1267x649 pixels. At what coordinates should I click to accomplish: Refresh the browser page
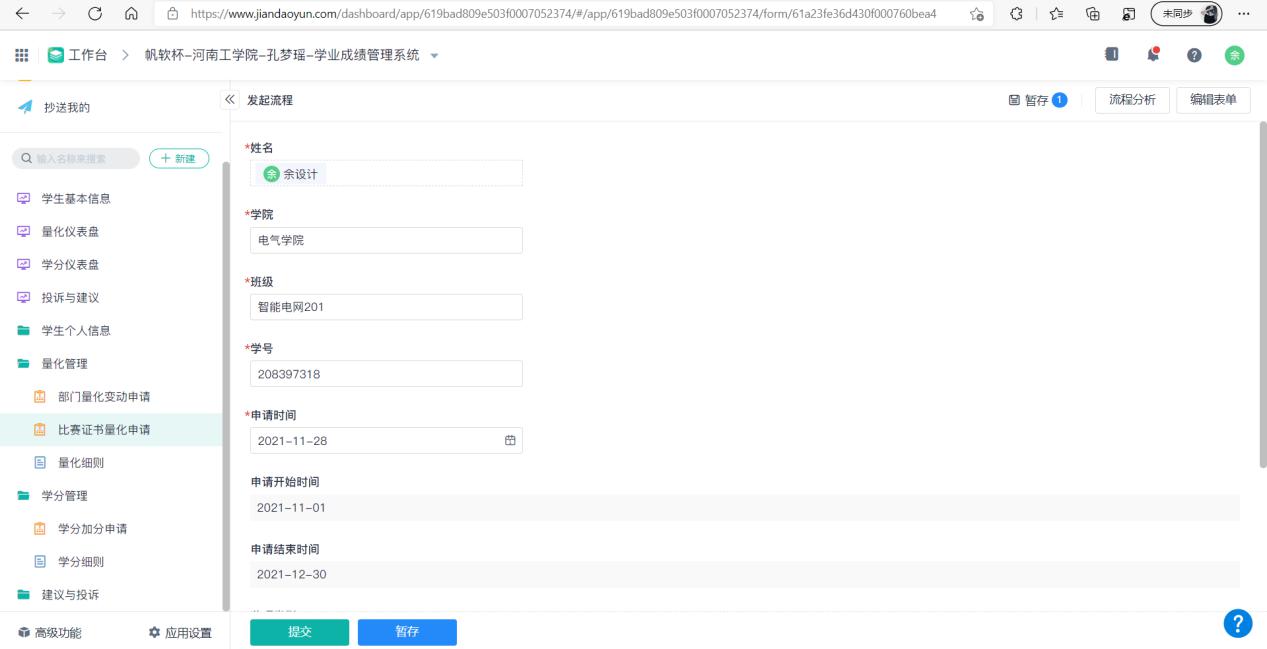(95, 13)
